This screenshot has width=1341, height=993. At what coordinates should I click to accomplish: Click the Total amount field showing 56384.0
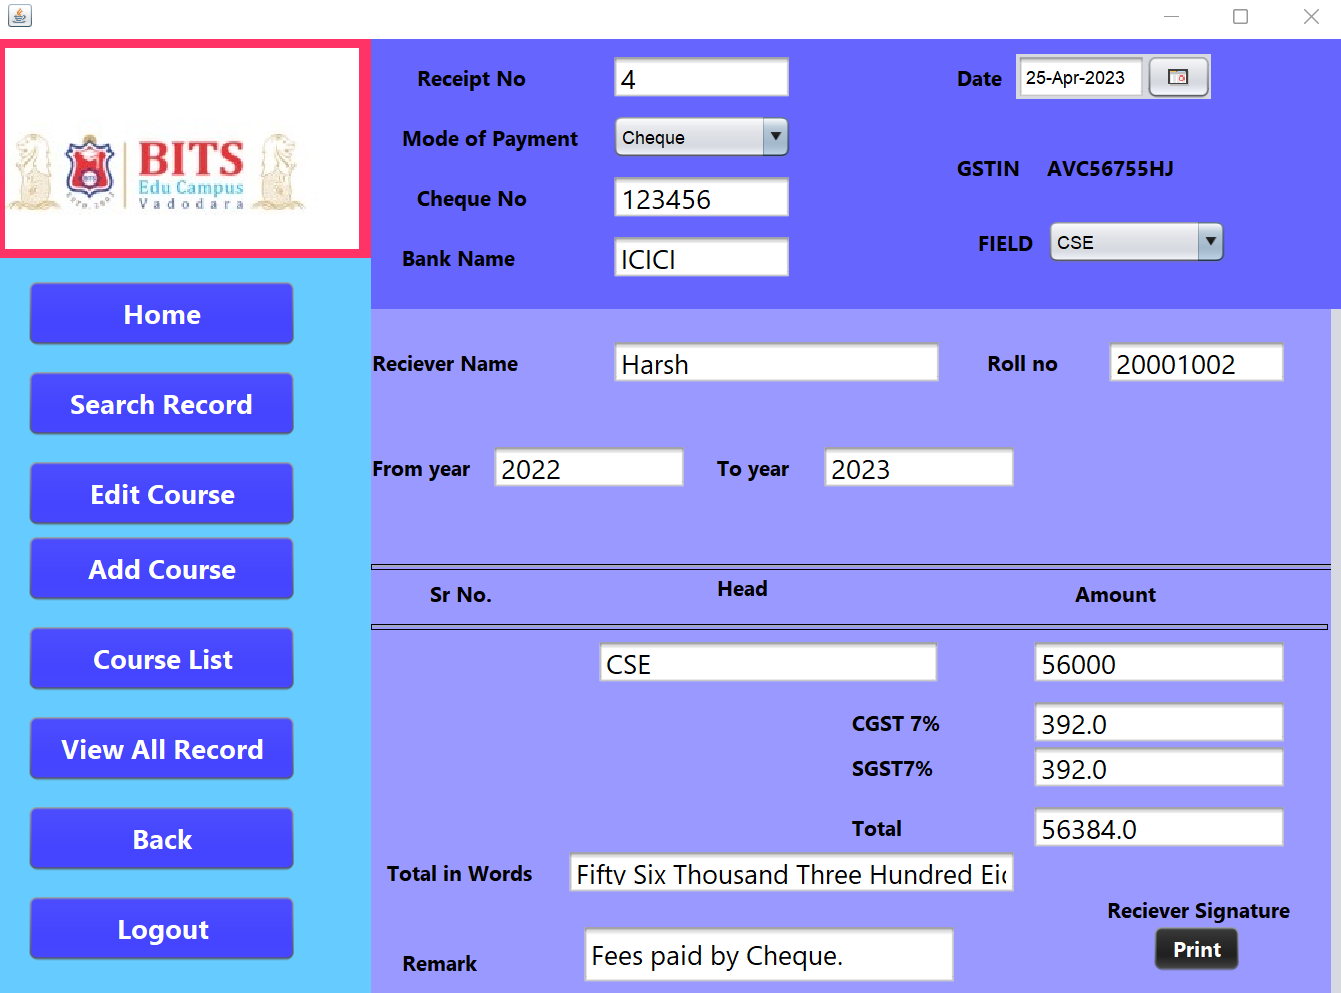pyautogui.click(x=1157, y=827)
